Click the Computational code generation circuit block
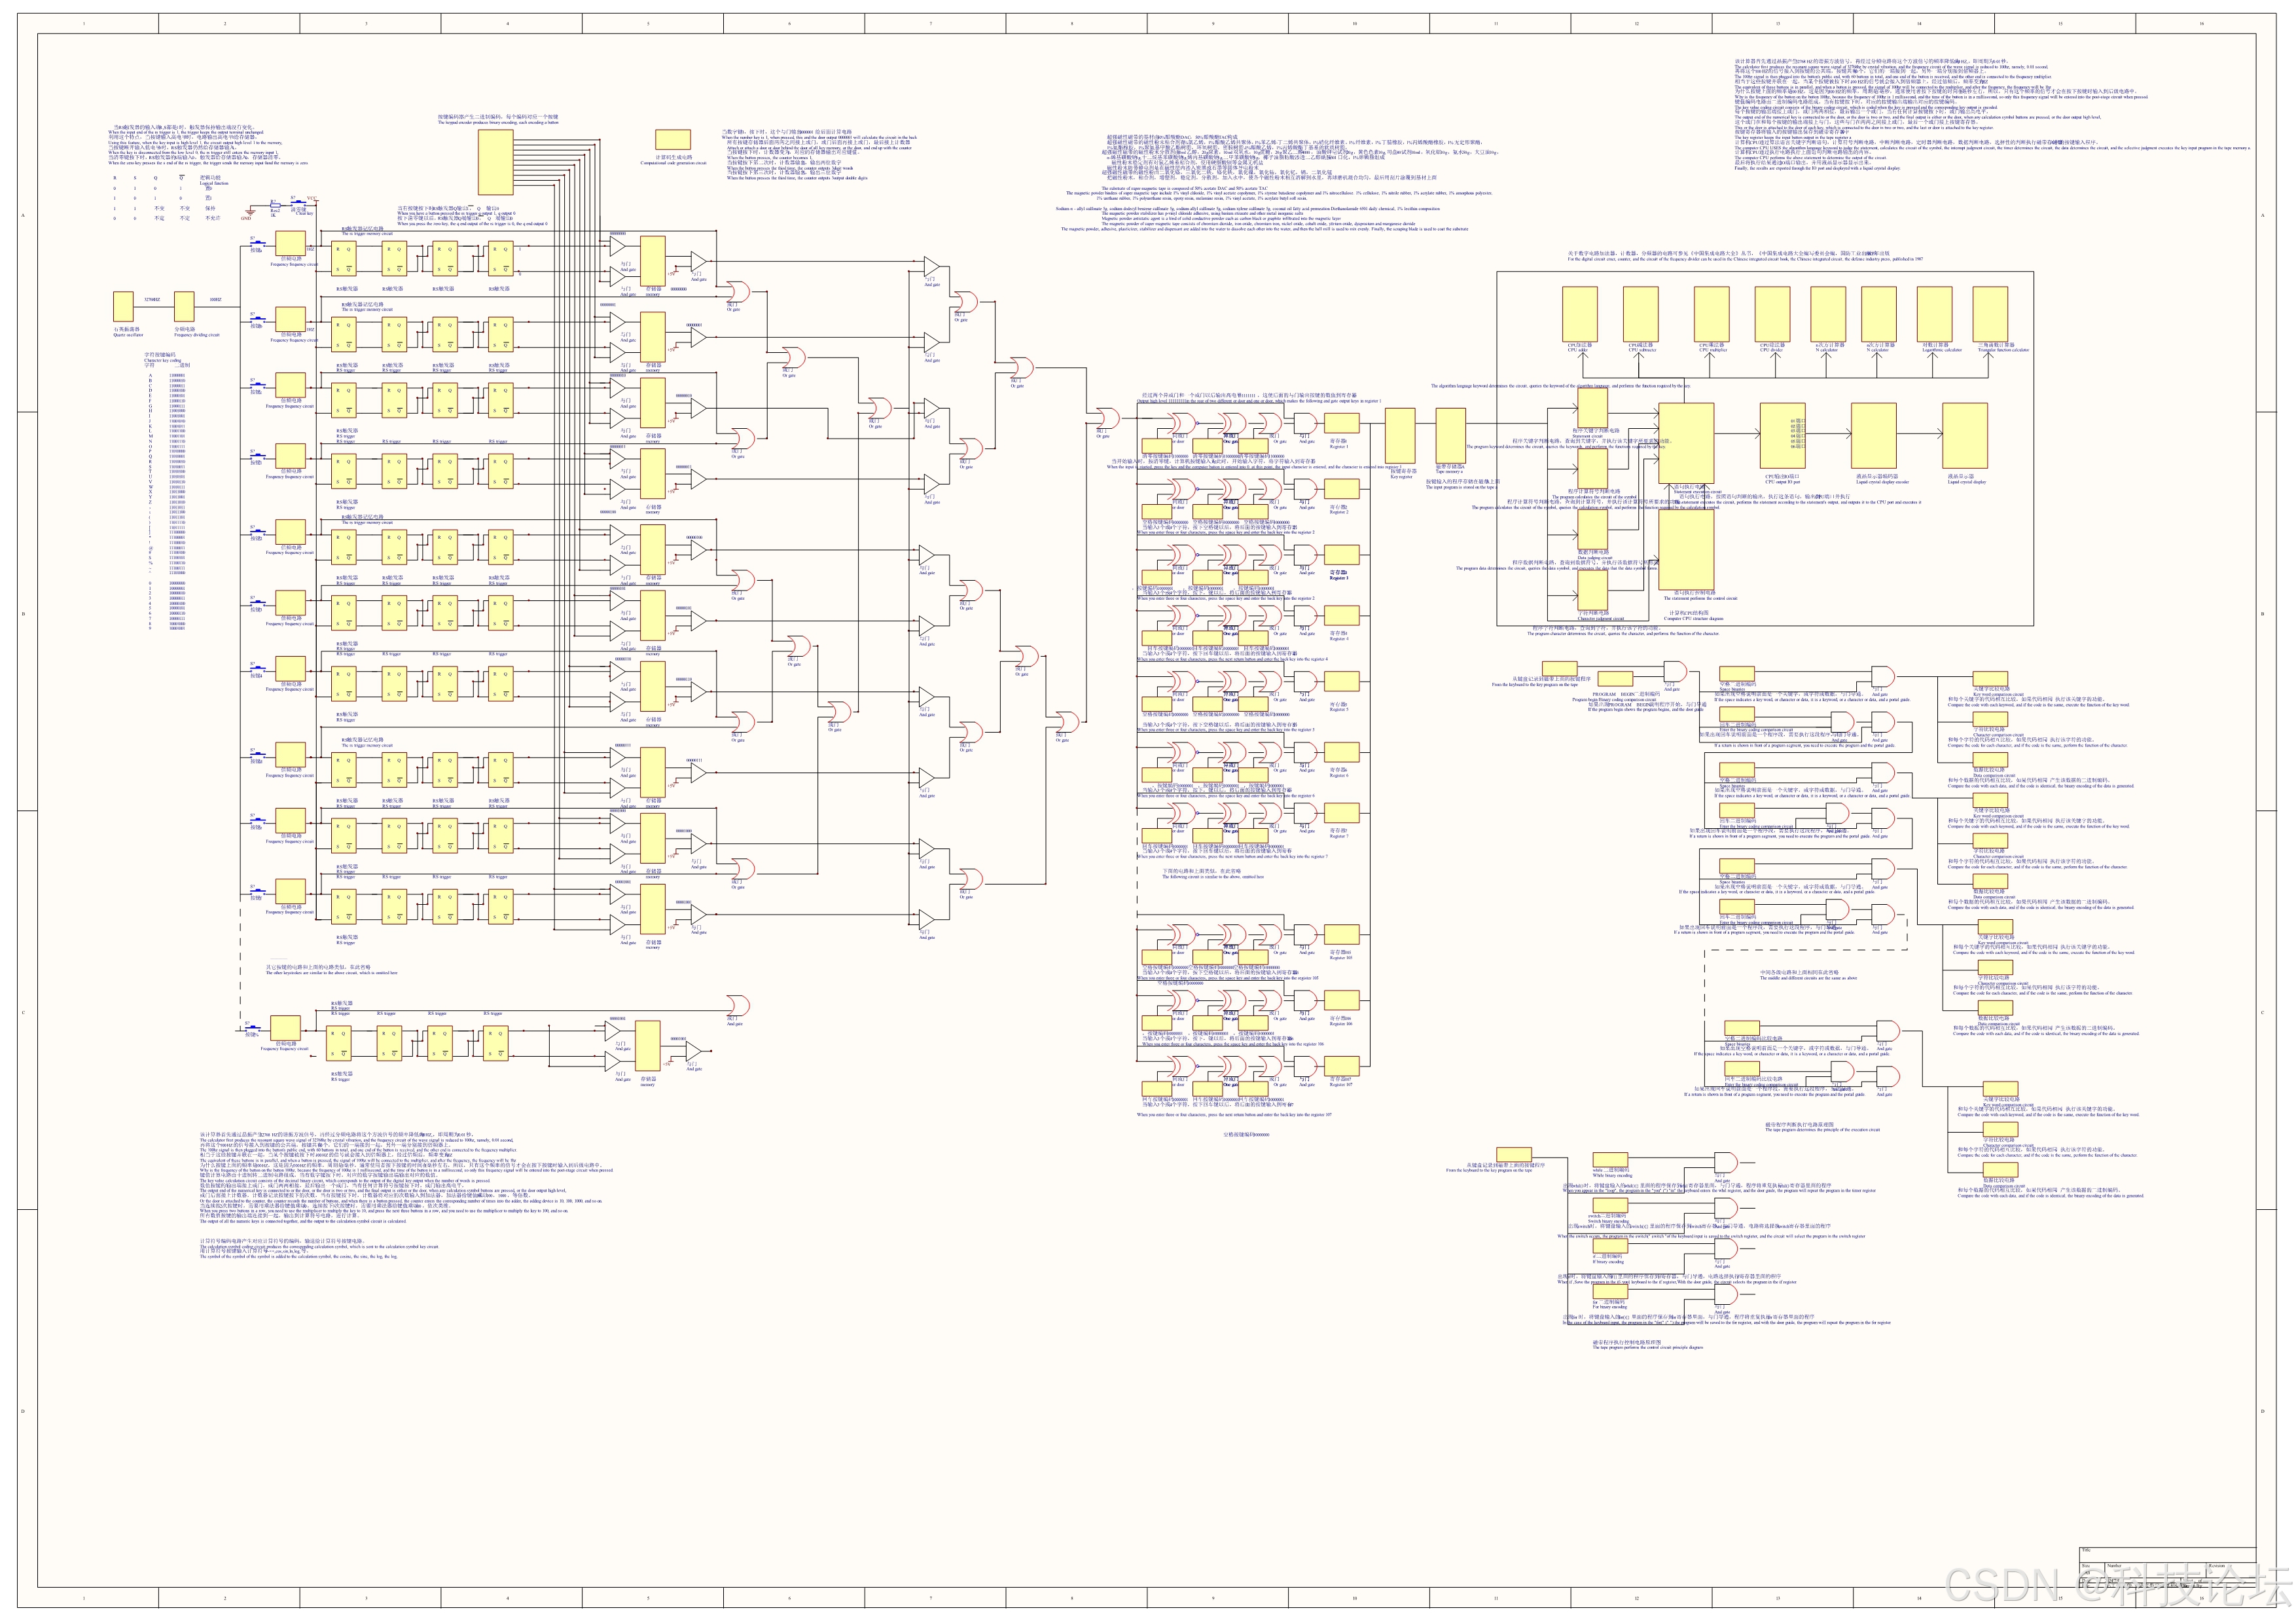Viewport: 2296px width, 1623px height. coord(672,140)
